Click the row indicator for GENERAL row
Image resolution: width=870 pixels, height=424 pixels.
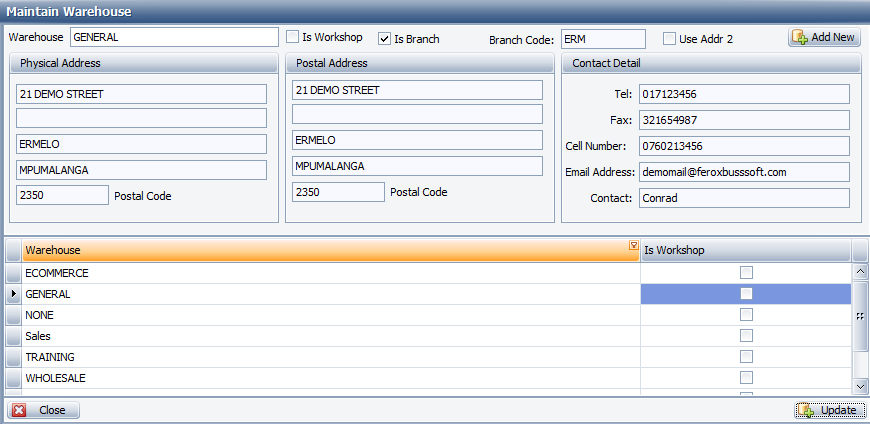[x=13, y=294]
